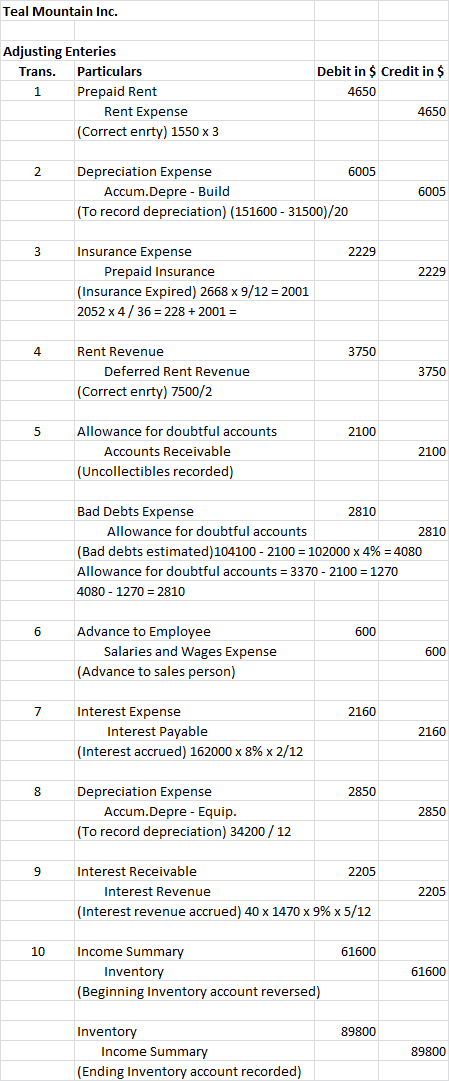The height and width of the screenshot is (1081, 449).
Task: Select the indented 'Rent Expense' cell
Action: coord(146,112)
